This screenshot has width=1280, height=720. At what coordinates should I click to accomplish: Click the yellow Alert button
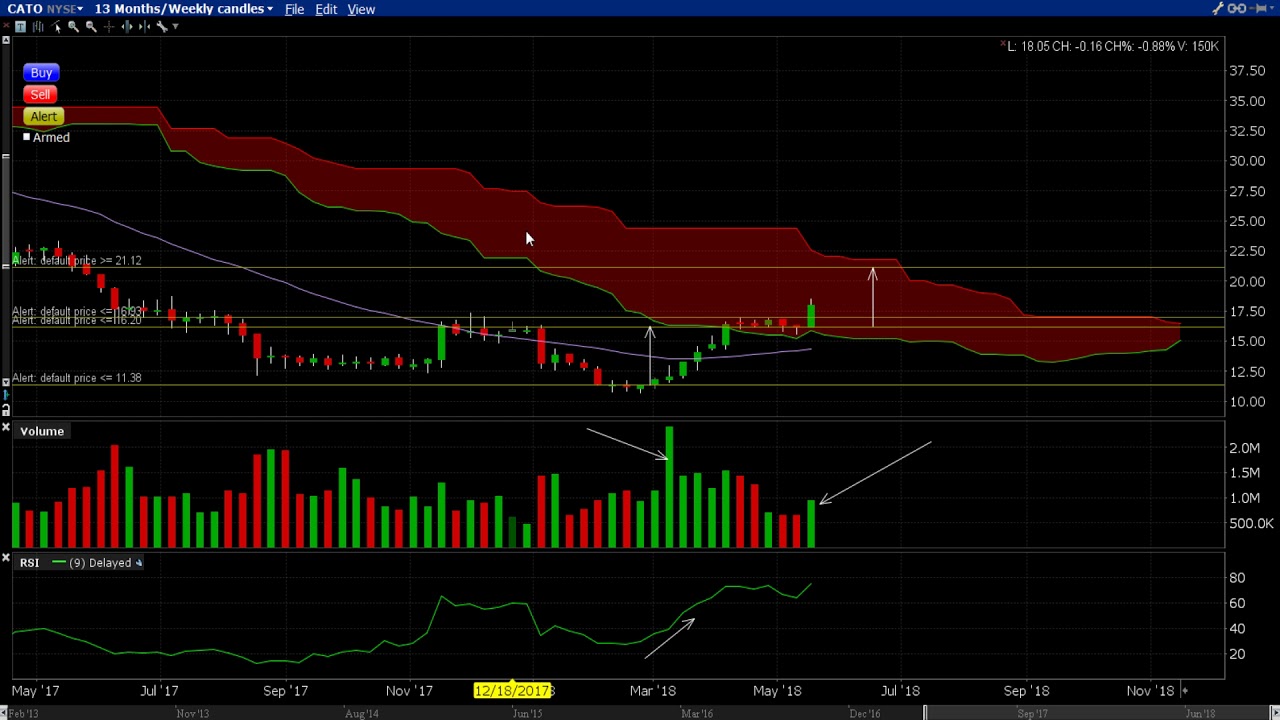click(43, 116)
